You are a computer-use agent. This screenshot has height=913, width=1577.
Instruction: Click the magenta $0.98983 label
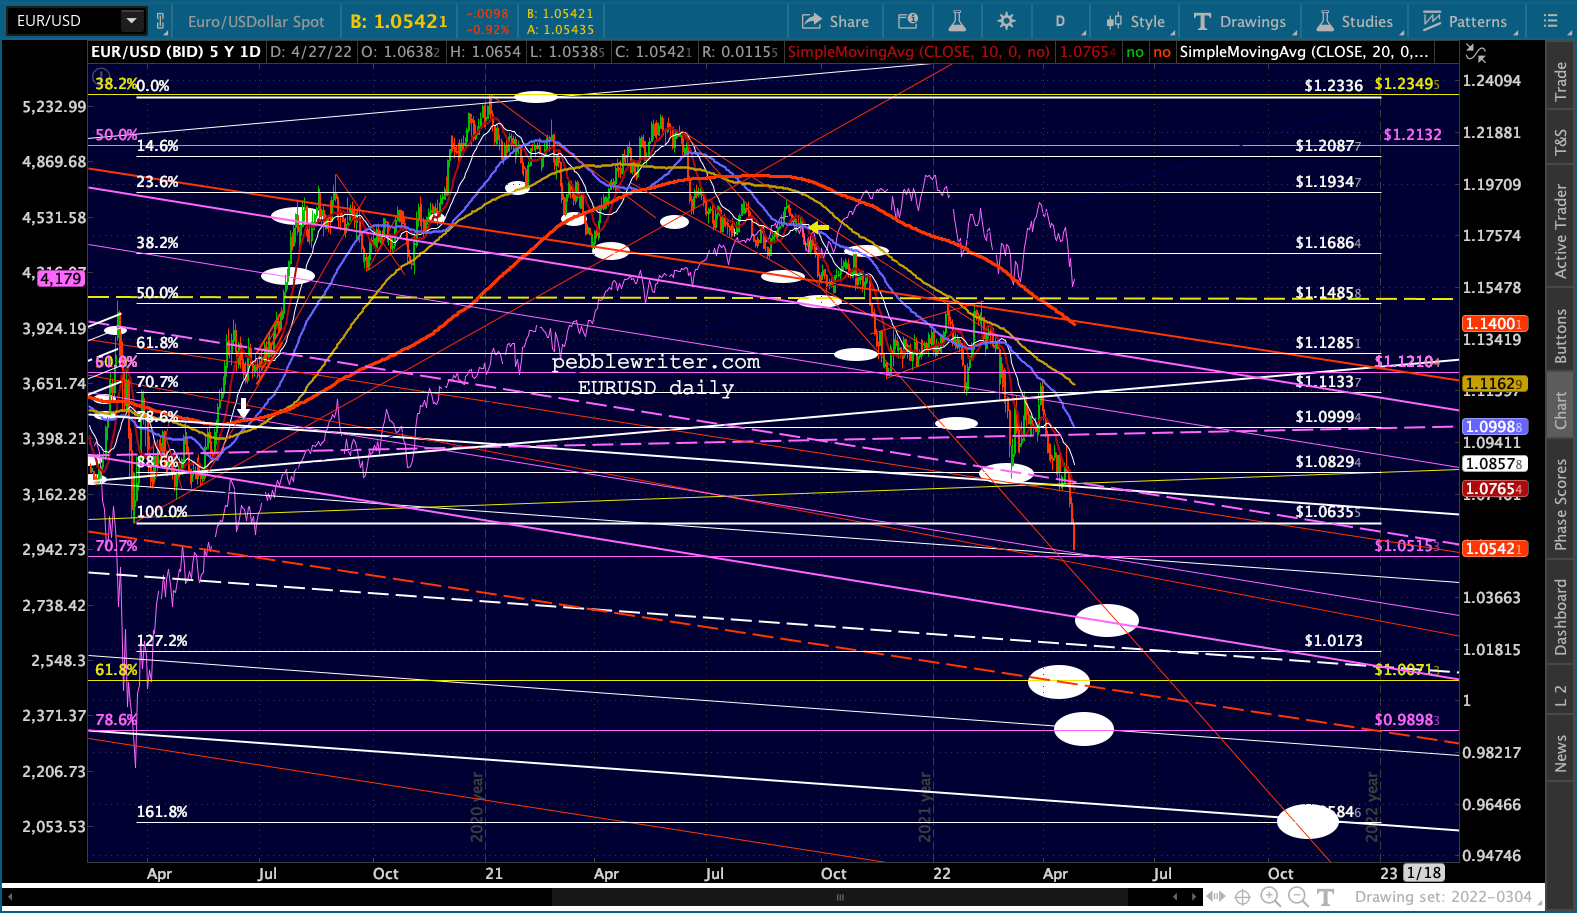tap(1407, 720)
